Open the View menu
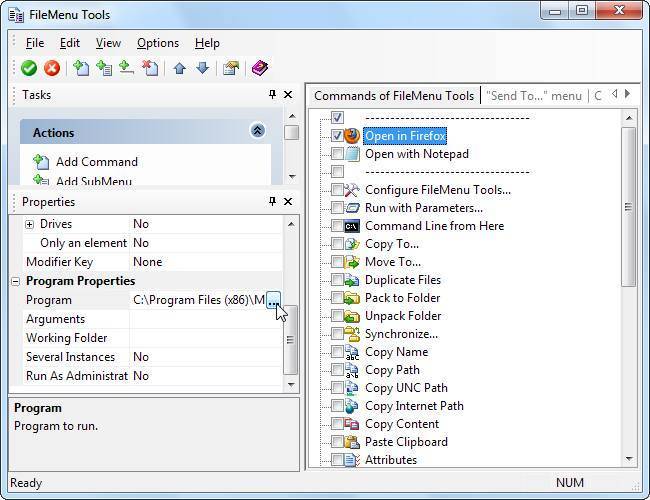This screenshot has width=650, height=500. 108,43
